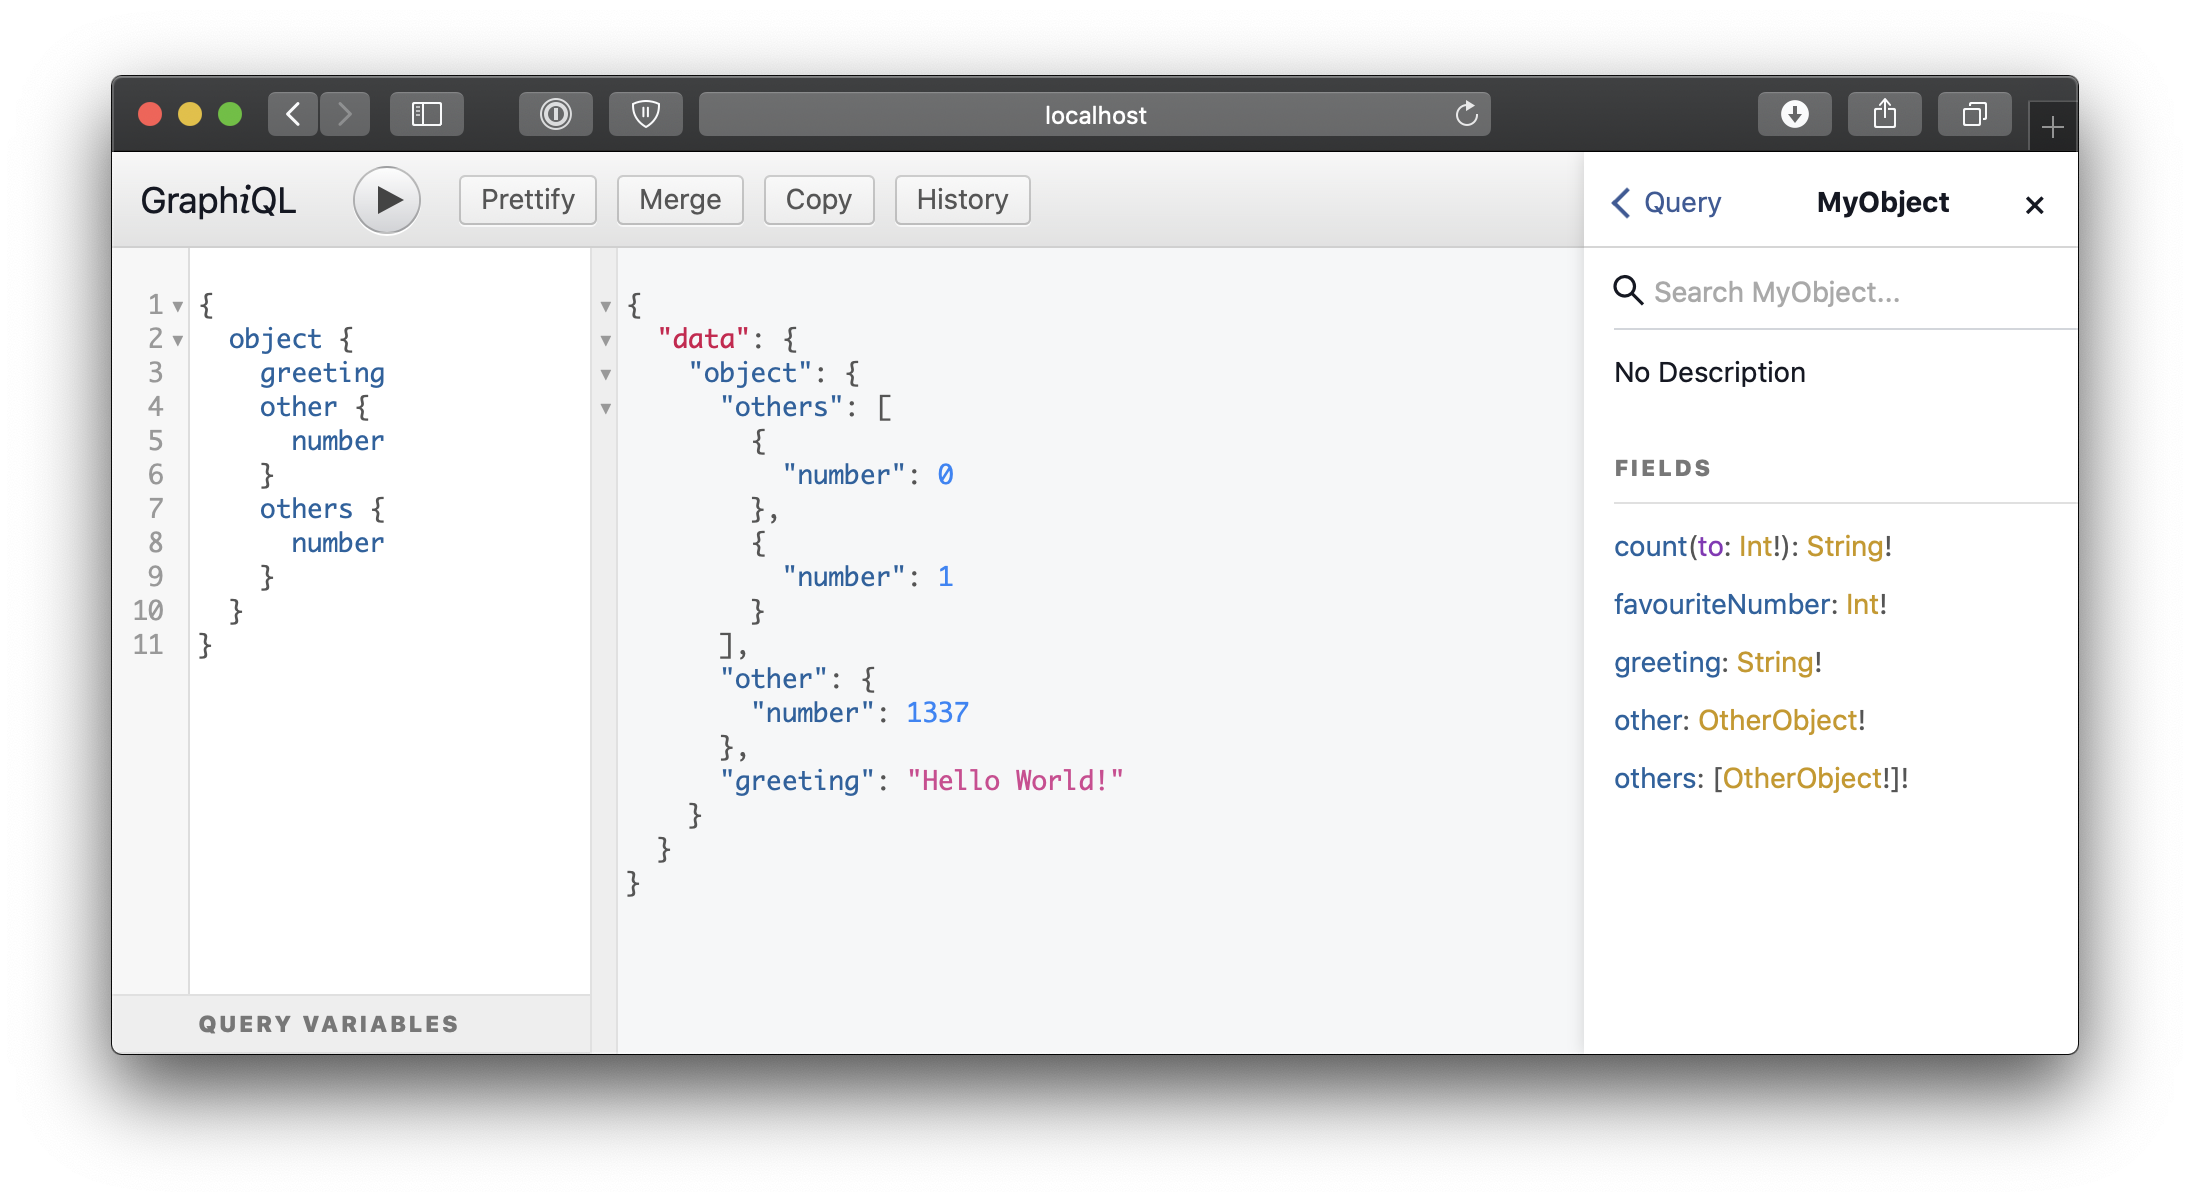The height and width of the screenshot is (1202, 2190).
Task: Show all tabs overview icon
Action: tap(1974, 114)
